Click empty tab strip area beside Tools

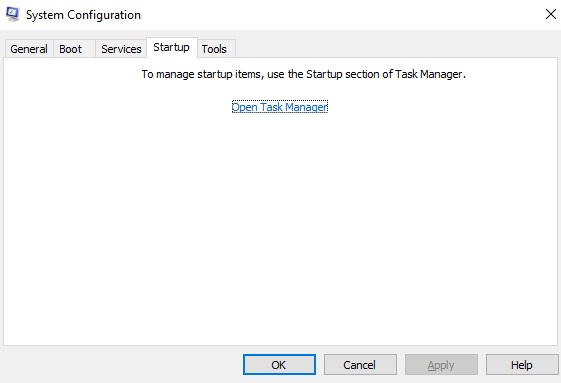[x=395, y=48]
